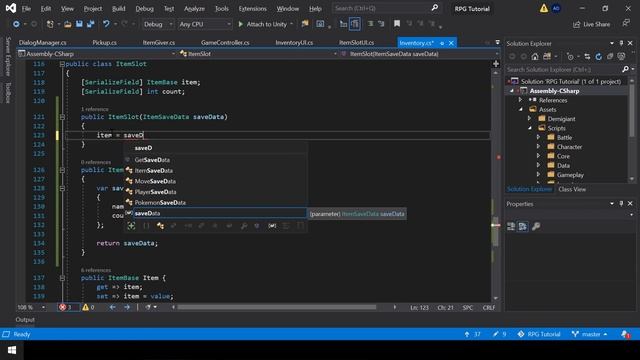Click the Categorized icon in Properties panel

[x=511, y=227]
